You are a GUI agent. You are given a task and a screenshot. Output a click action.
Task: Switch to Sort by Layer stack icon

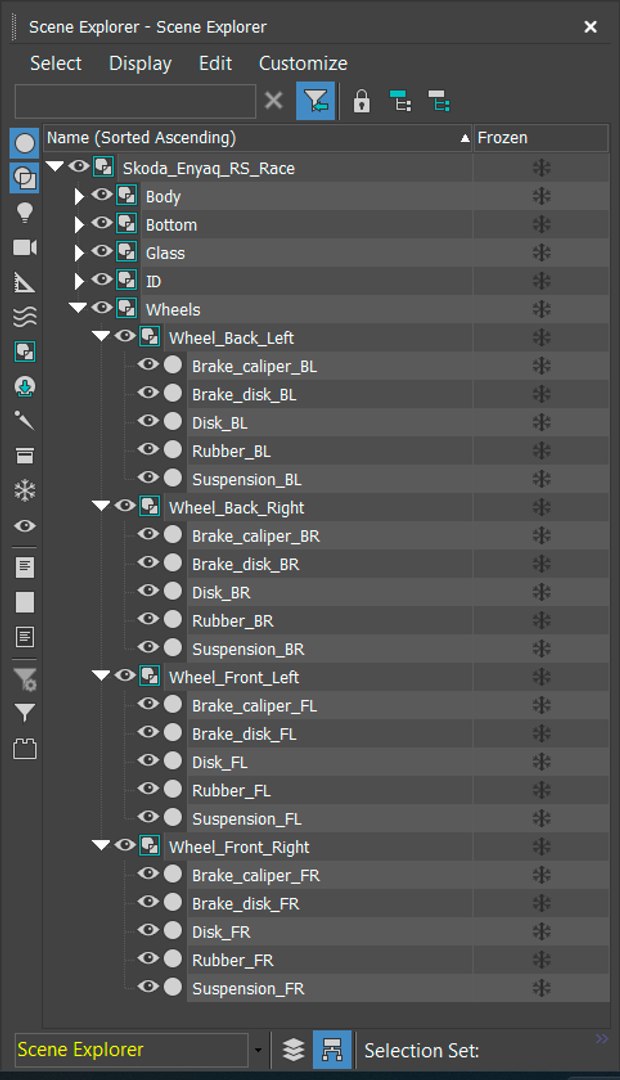pyautogui.click(x=293, y=1050)
